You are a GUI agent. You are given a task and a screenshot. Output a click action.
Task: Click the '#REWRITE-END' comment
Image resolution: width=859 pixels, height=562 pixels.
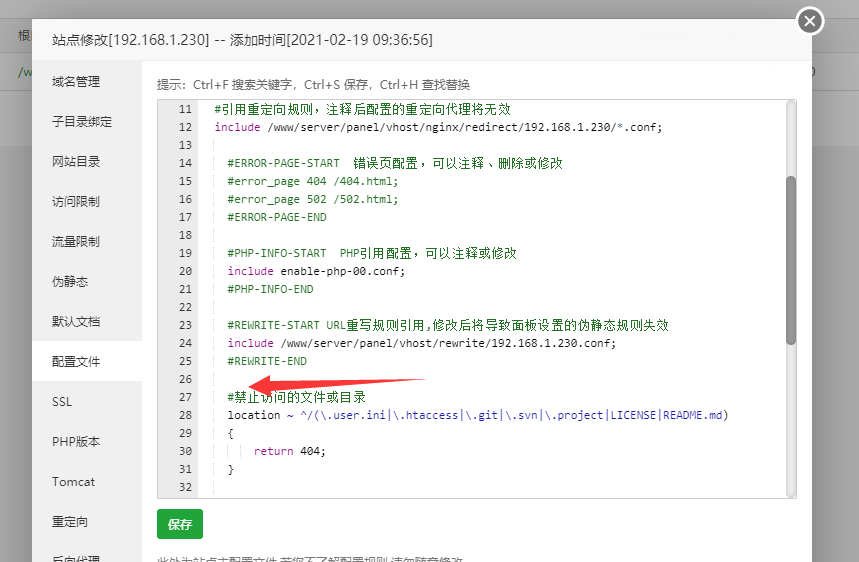[267, 362]
